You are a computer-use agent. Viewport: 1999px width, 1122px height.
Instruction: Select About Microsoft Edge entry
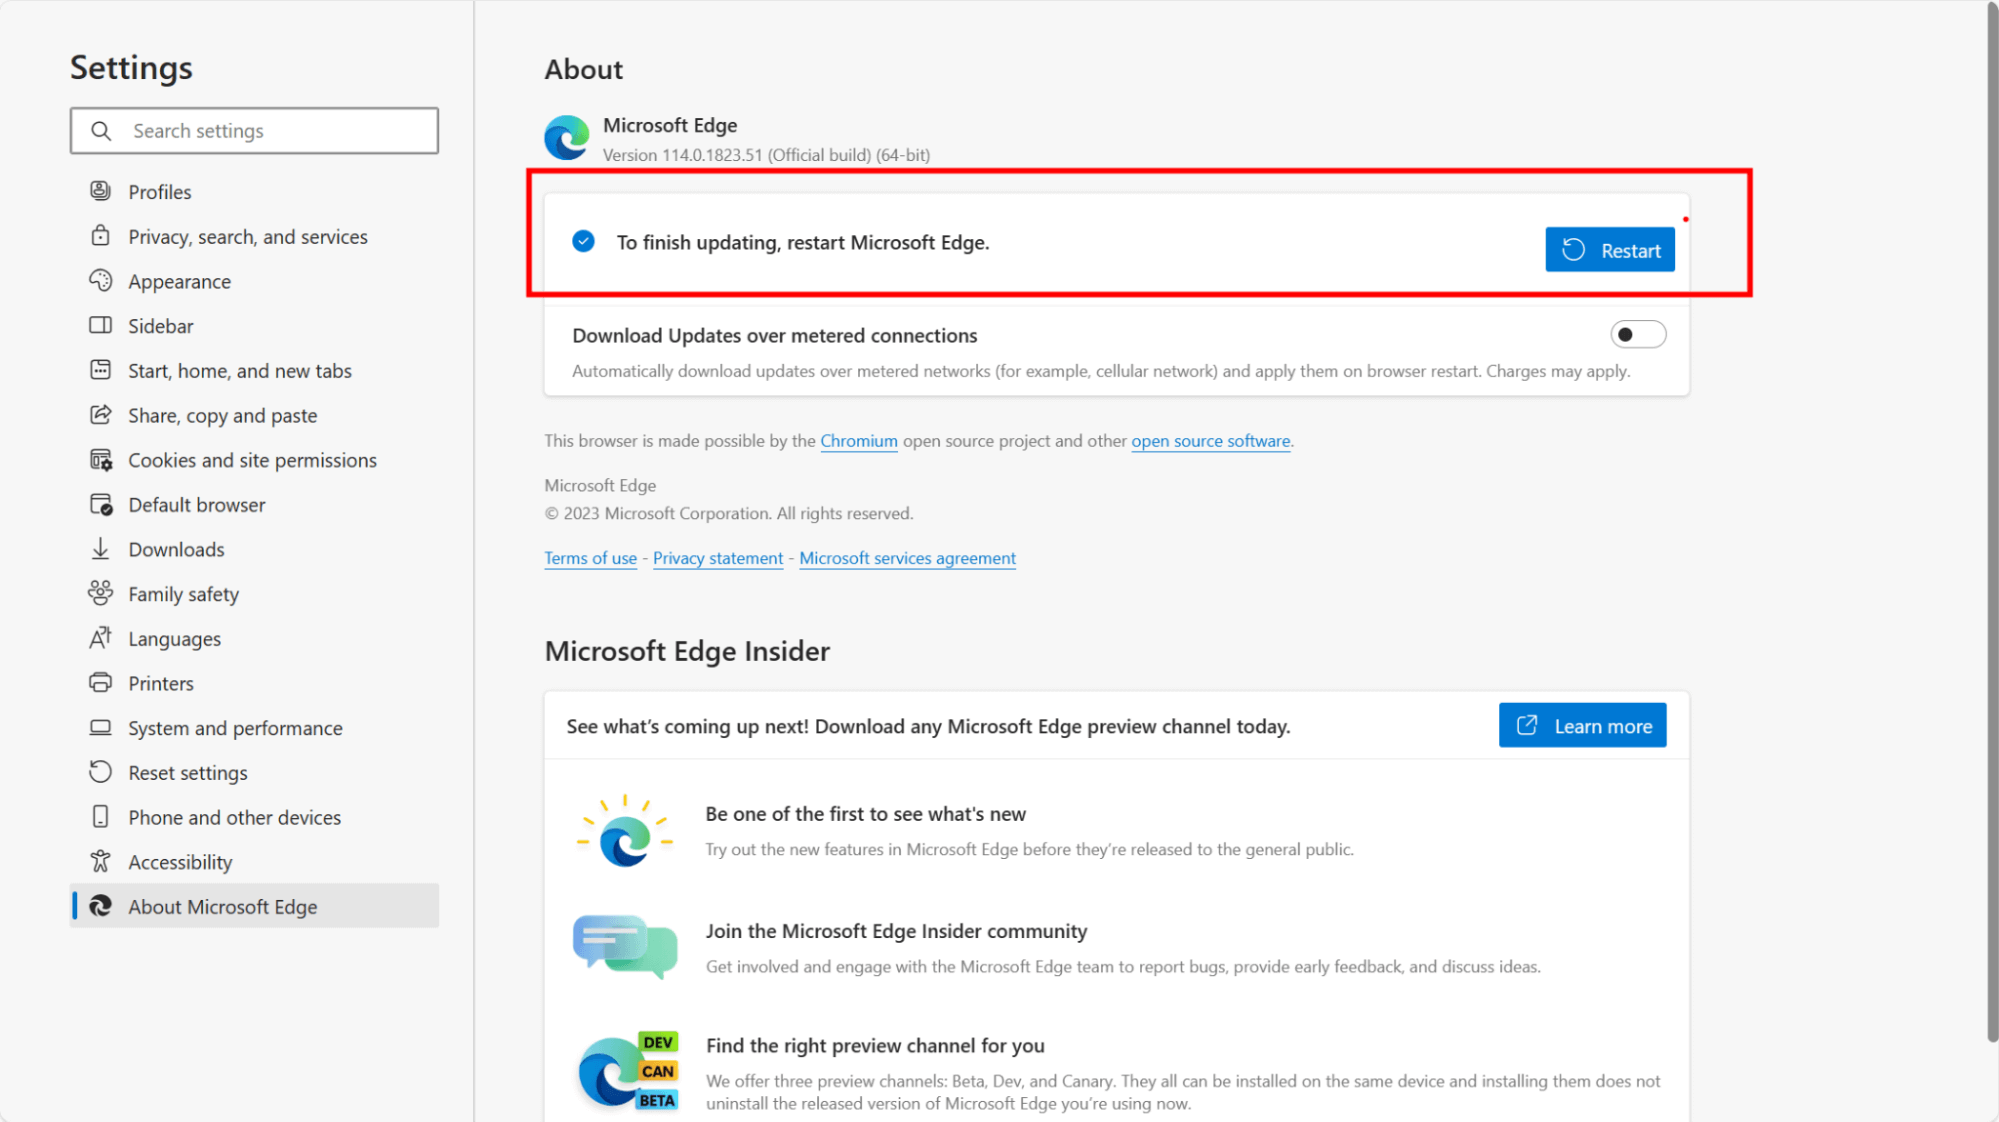254,906
